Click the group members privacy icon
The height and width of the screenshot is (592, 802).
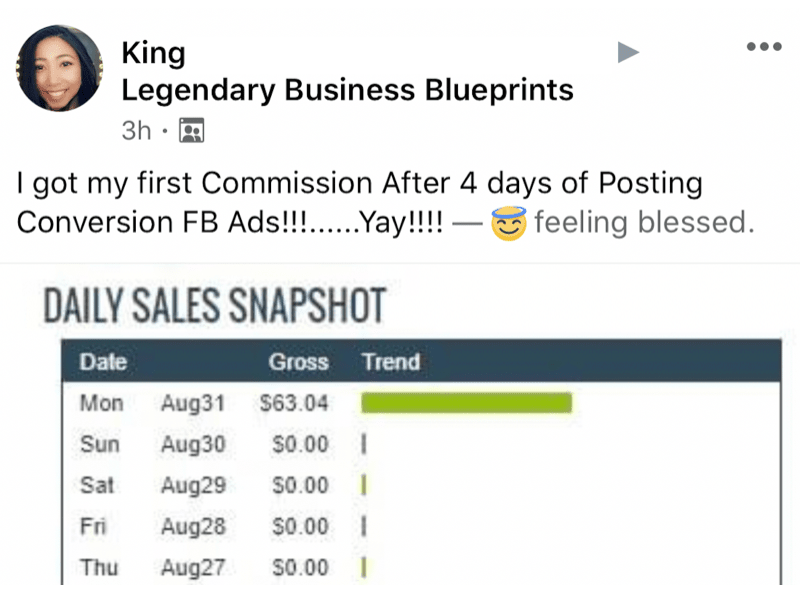[x=191, y=130]
